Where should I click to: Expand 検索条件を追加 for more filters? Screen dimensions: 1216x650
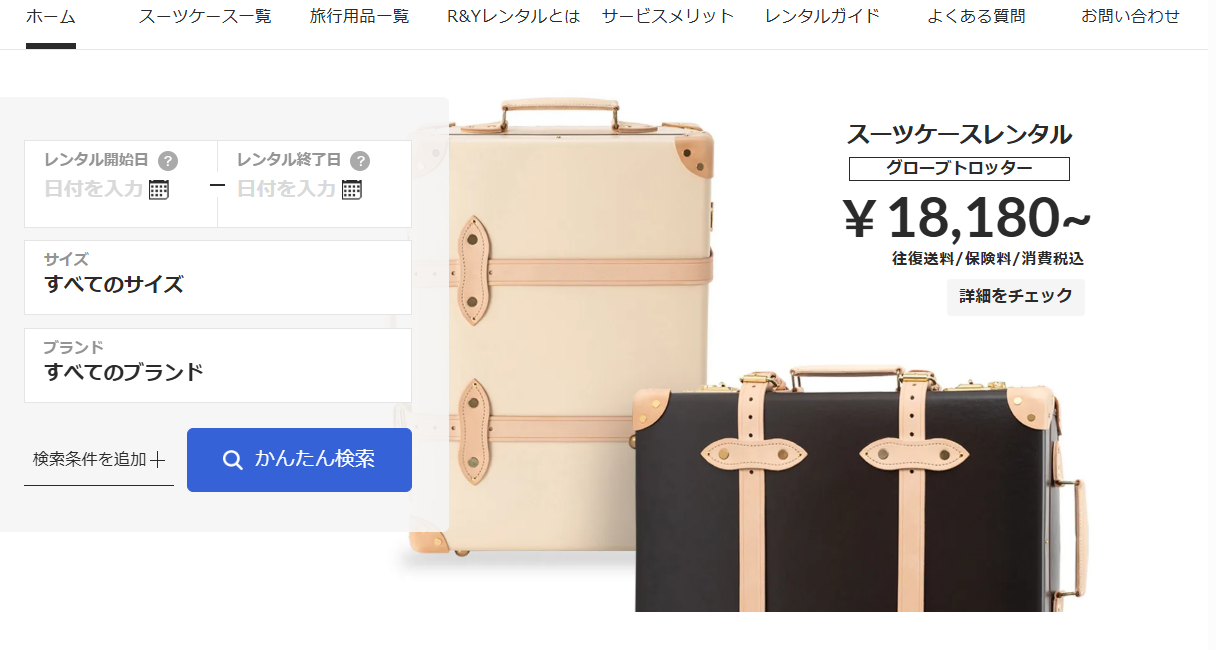(x=99, y=460)
